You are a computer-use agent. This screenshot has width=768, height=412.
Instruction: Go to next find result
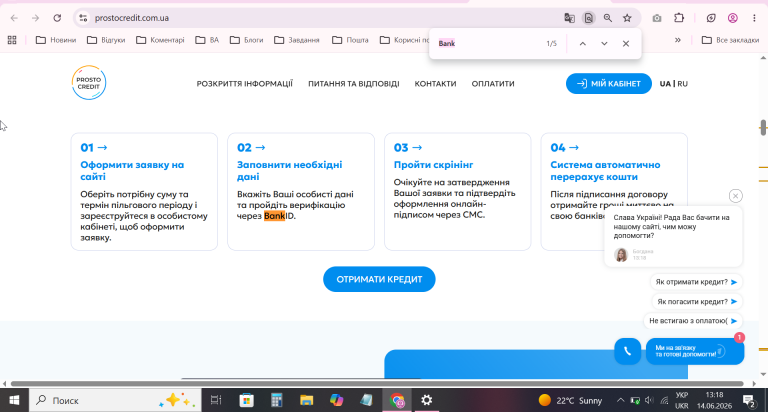(604, 44)
